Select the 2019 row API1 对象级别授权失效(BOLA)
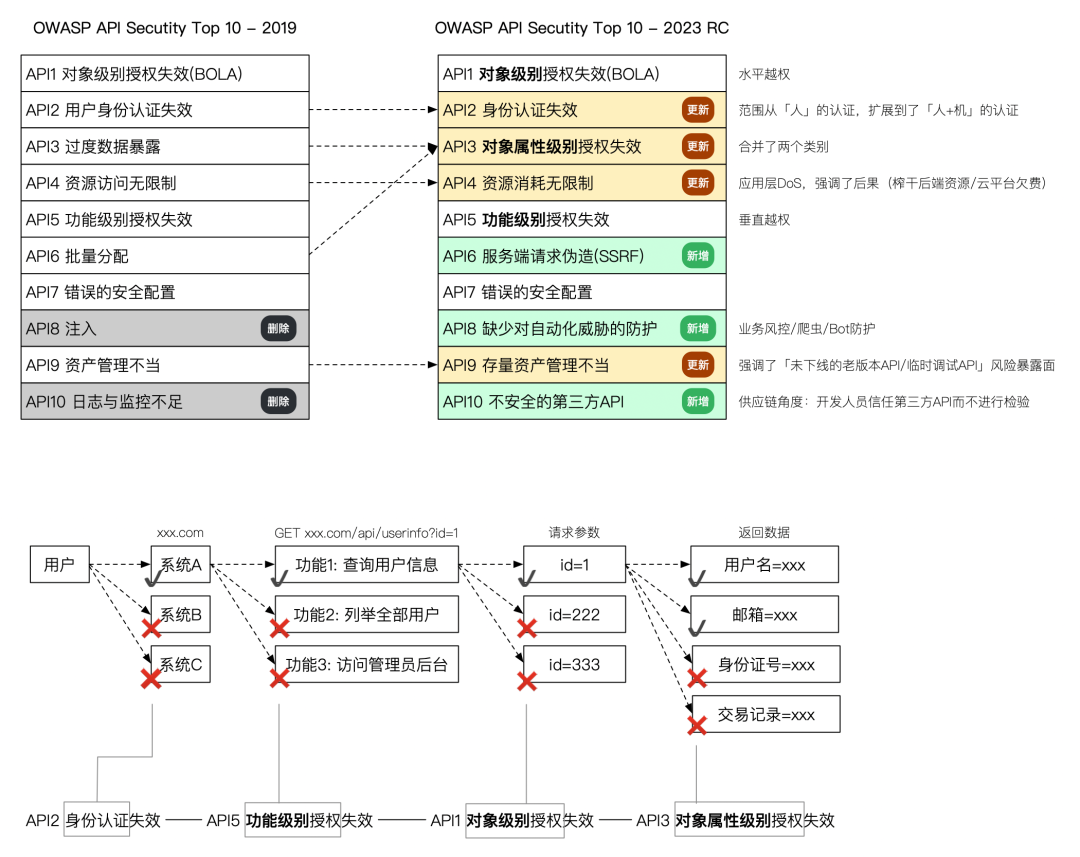 click(165, 74)
